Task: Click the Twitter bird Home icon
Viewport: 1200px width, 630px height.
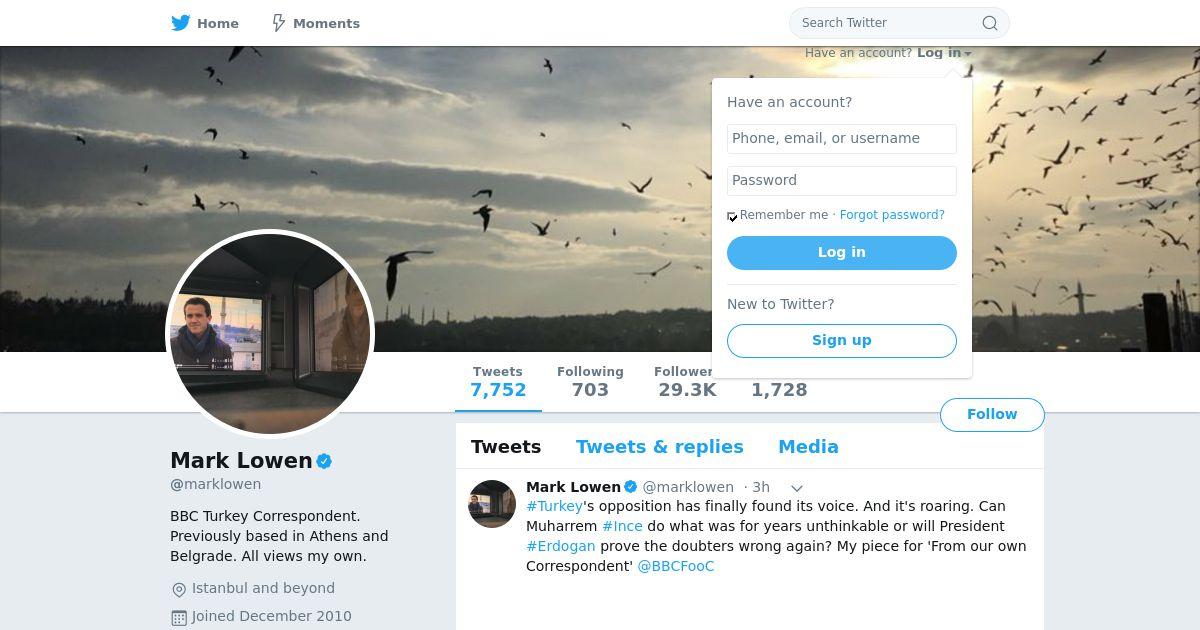Action: pos(181,23)
